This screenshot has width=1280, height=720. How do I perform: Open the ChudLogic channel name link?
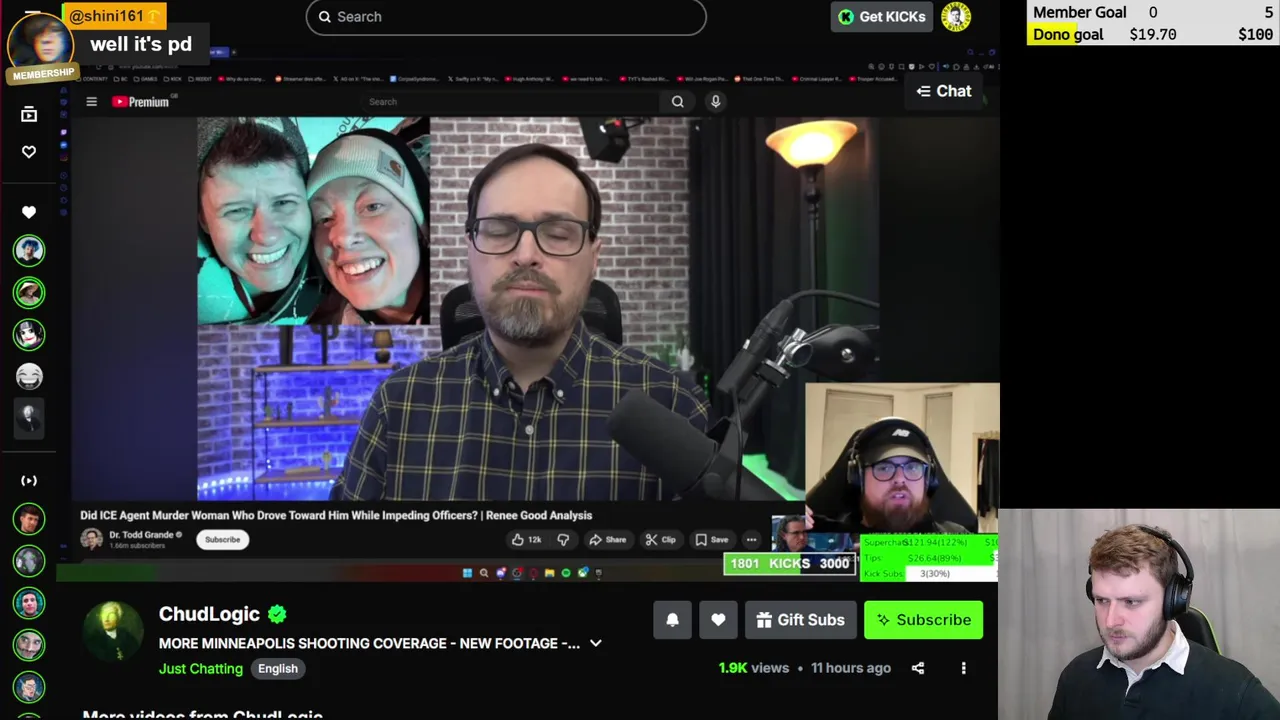click(x=209, y=614)
